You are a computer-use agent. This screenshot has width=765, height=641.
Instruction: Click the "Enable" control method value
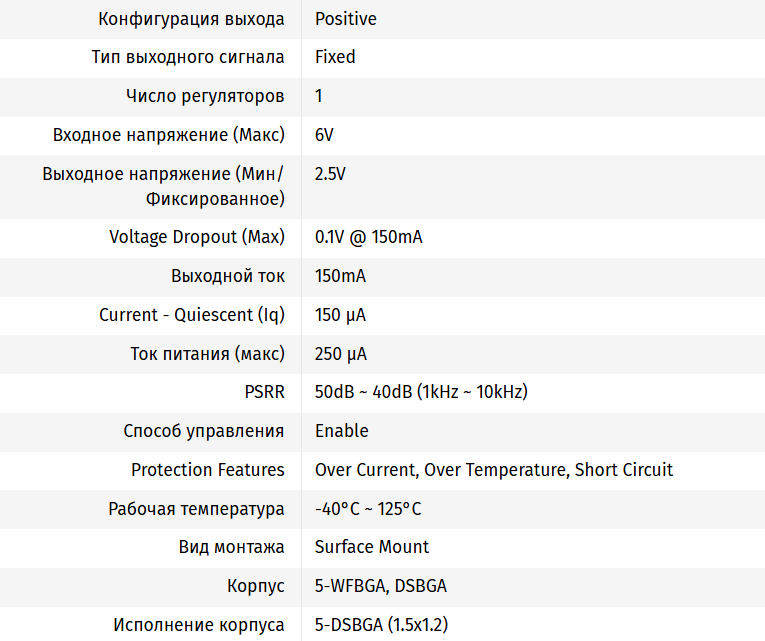[341, 431]
